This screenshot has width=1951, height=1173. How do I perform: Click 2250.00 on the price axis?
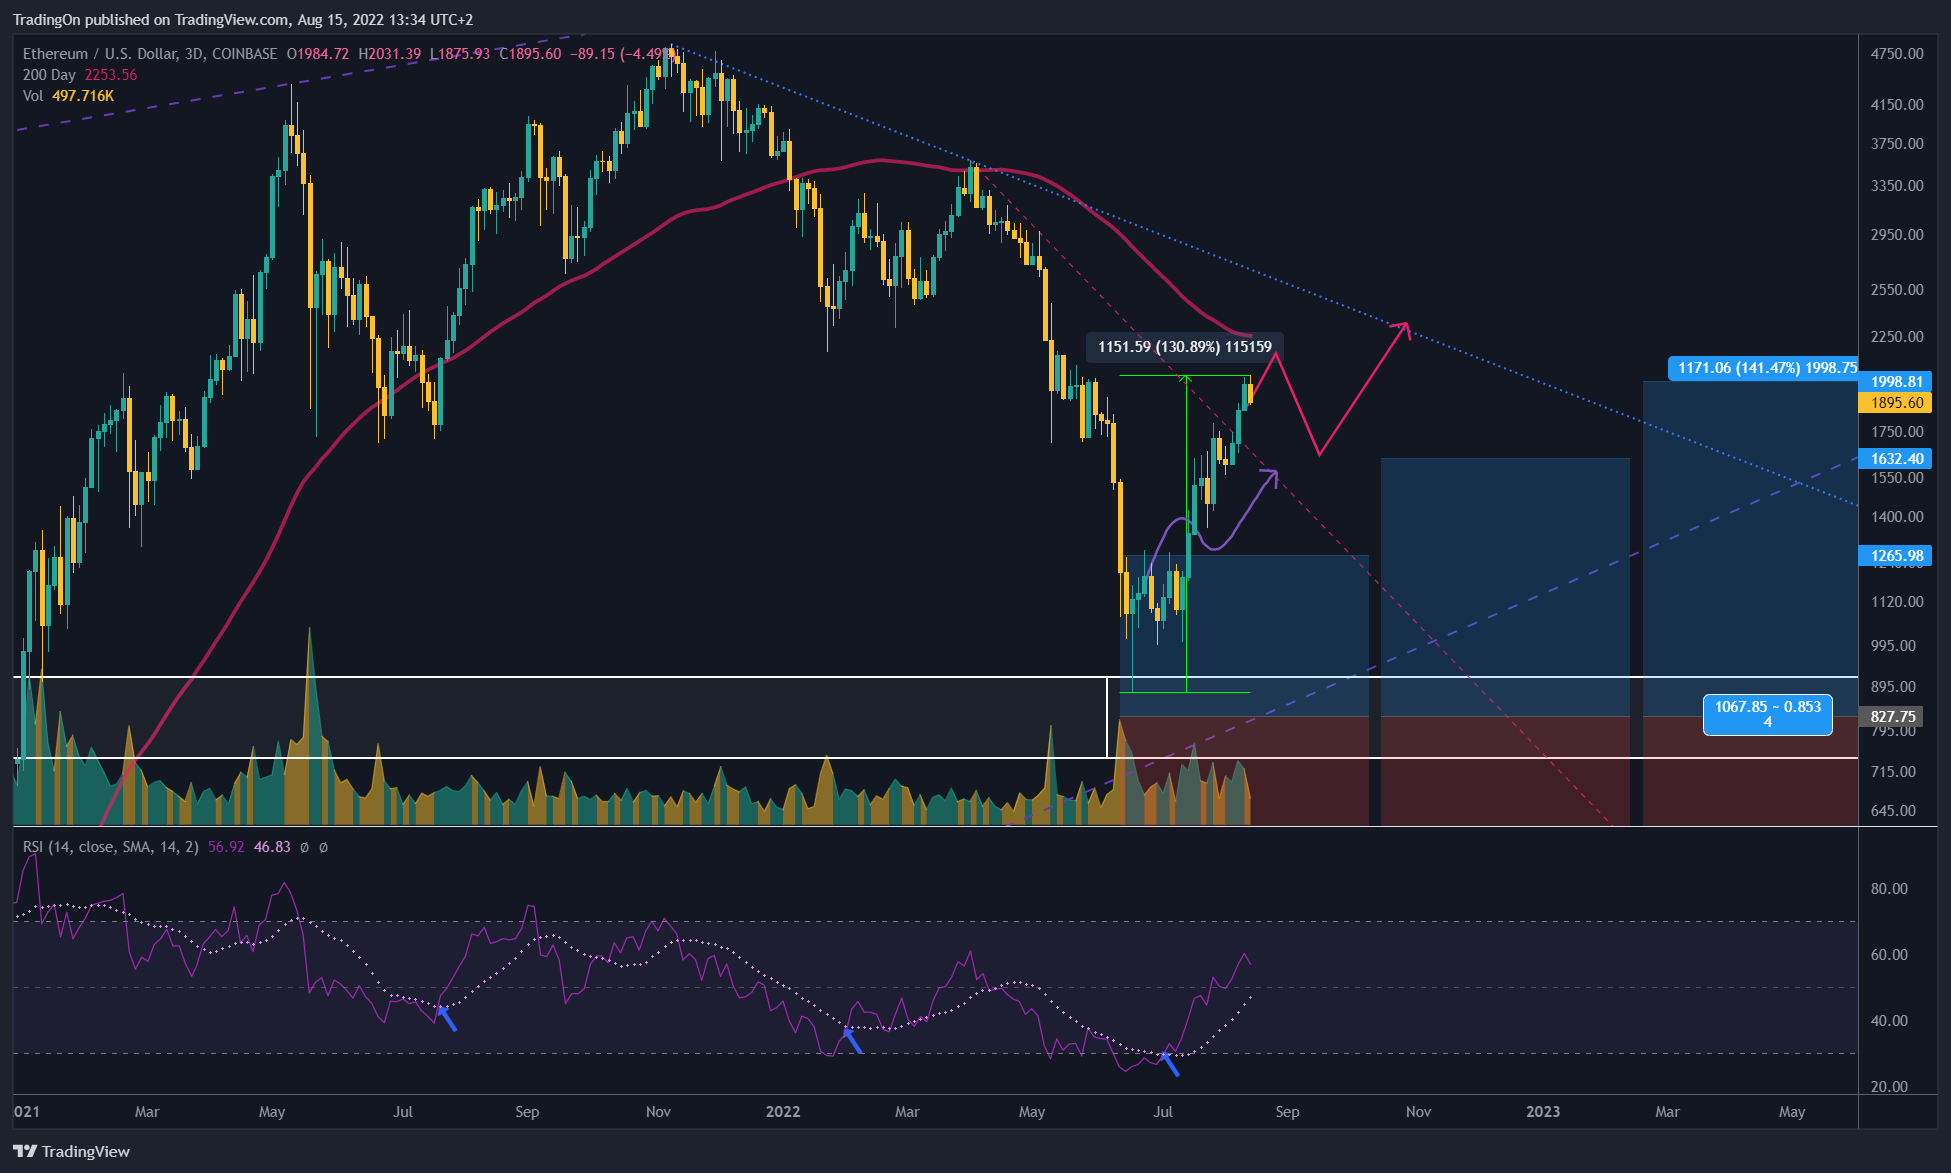[x=1897, y=336]
